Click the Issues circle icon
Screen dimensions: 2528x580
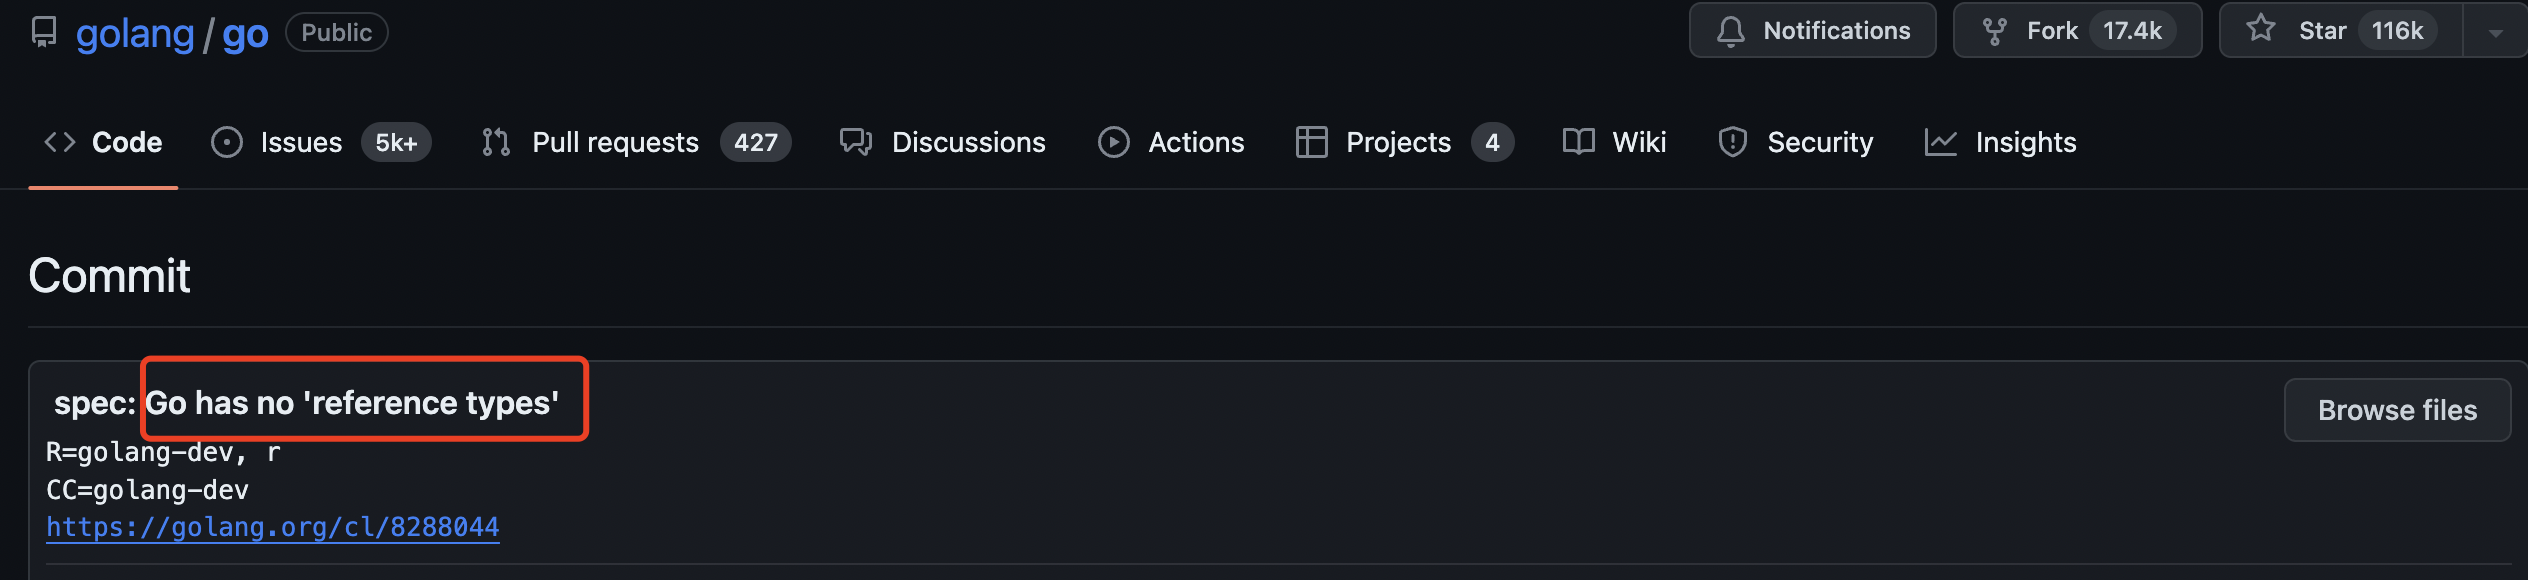227,142
